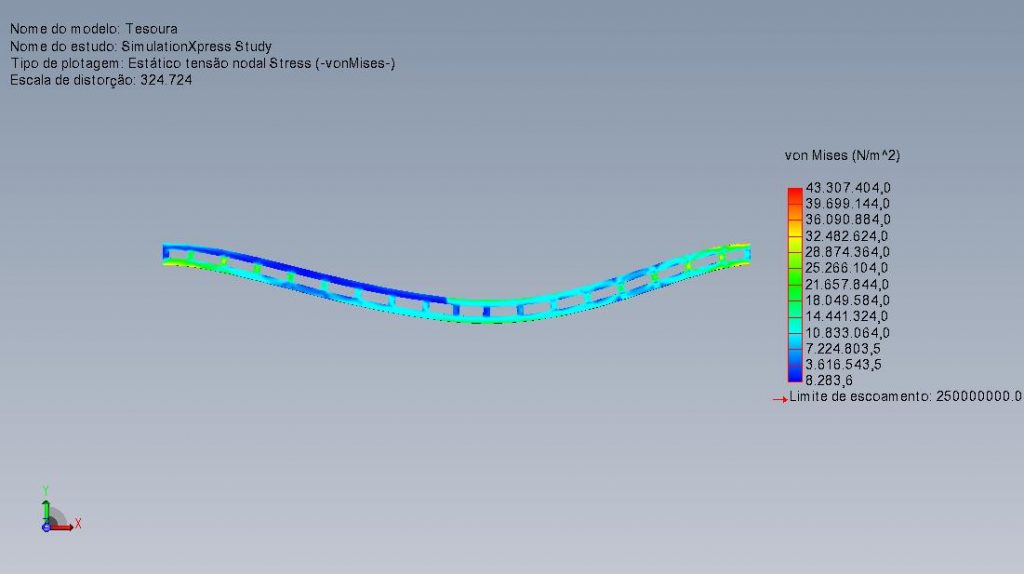Click legend value 3.616.543,5
The image size is (1024, 574).
(x=843, y=365)
